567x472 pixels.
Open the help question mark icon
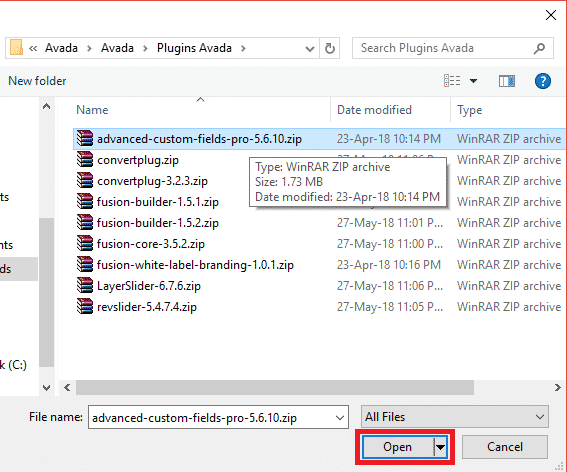click(542, 81)
